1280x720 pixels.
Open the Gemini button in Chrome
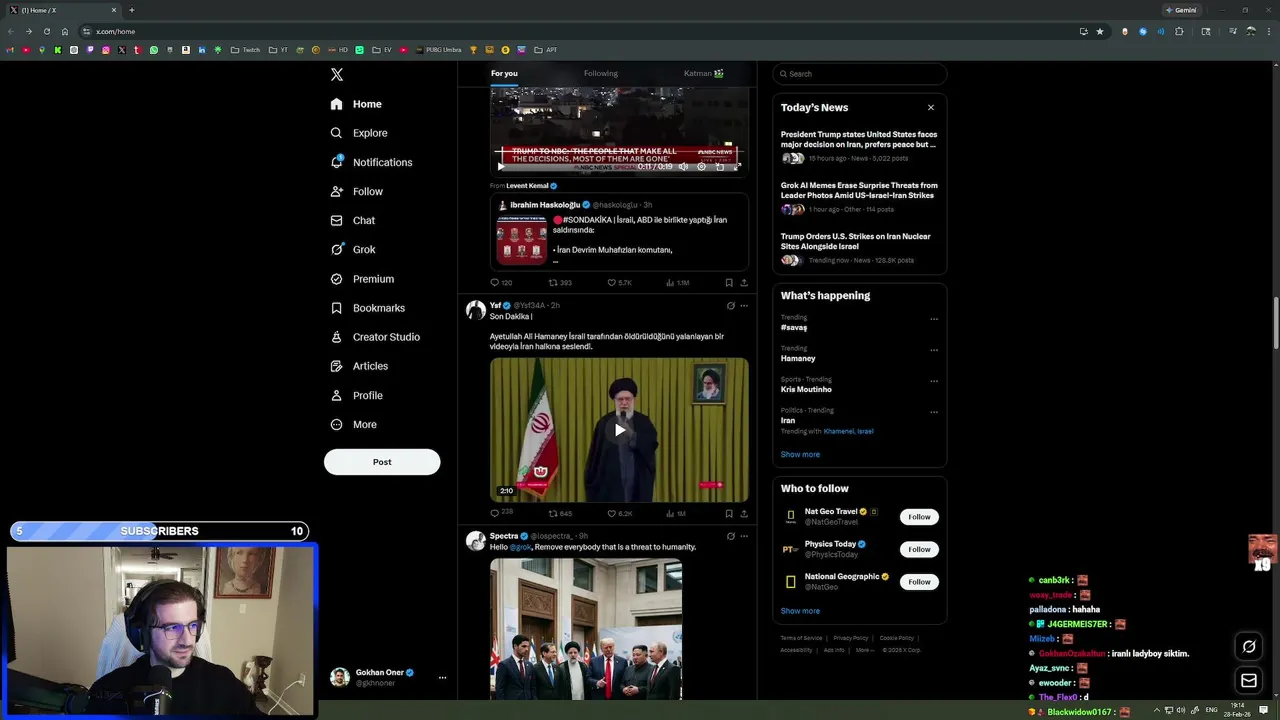(x=1181, y=10)
